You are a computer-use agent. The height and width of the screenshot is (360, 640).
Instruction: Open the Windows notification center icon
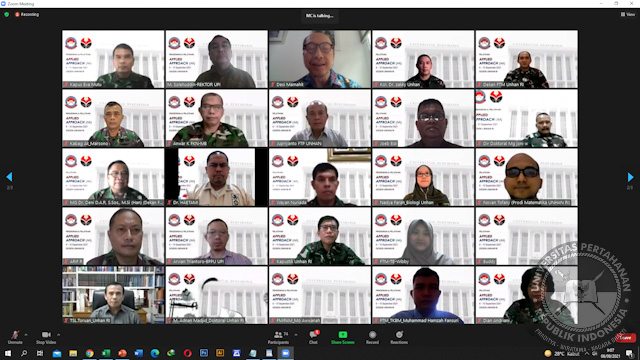(630, 353)
